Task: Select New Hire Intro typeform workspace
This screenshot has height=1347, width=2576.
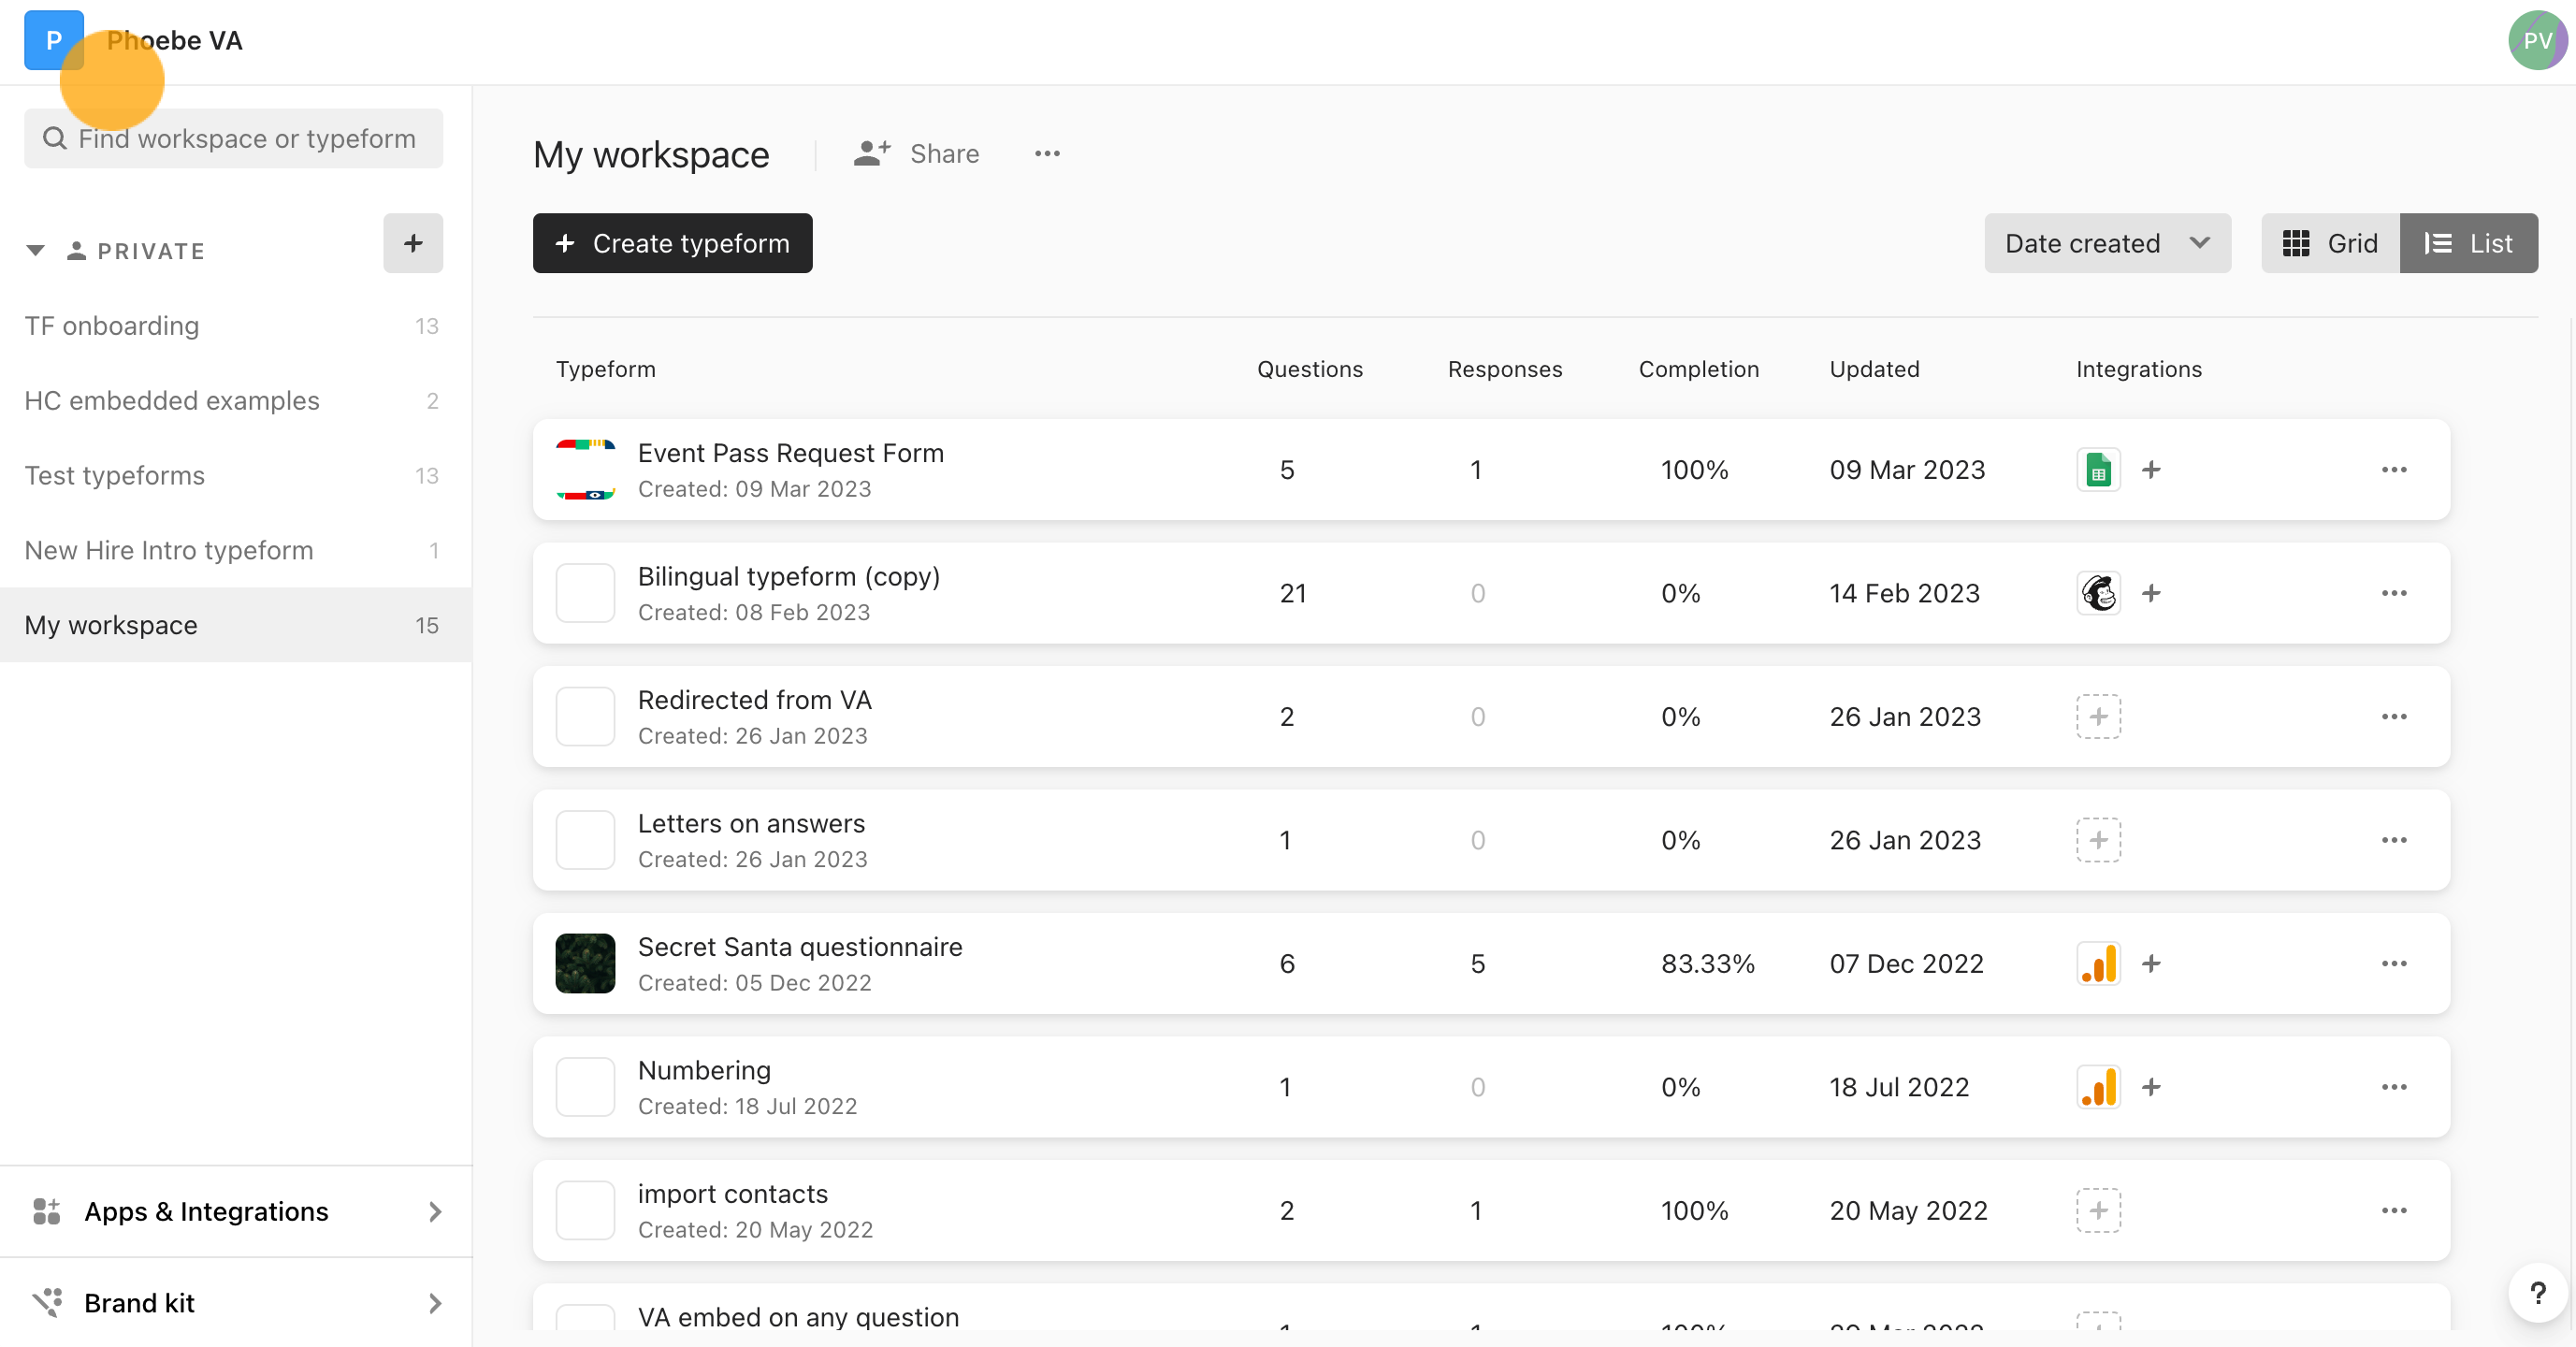Action: click(x=236, y=551)
